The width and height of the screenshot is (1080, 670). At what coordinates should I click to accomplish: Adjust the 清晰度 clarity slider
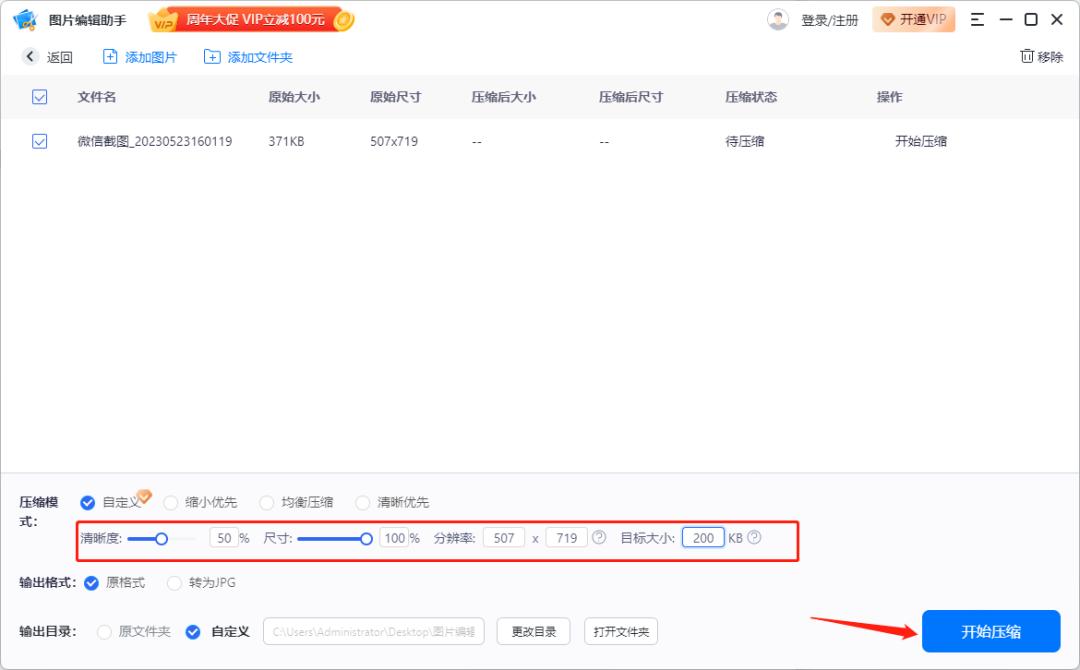click(161, 538)
